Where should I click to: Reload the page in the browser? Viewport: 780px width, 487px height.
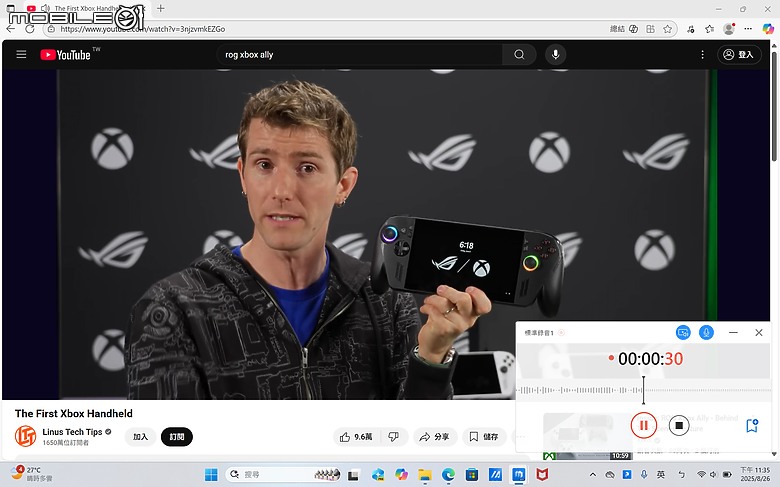(x=30, y=29)
